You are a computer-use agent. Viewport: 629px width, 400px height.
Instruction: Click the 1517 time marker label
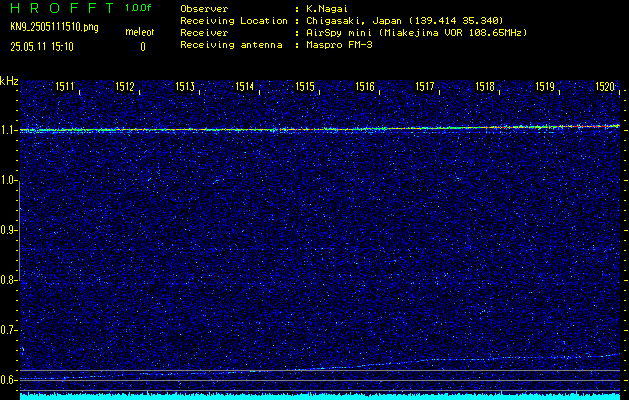pyautogui.click(x=425, y=86)
